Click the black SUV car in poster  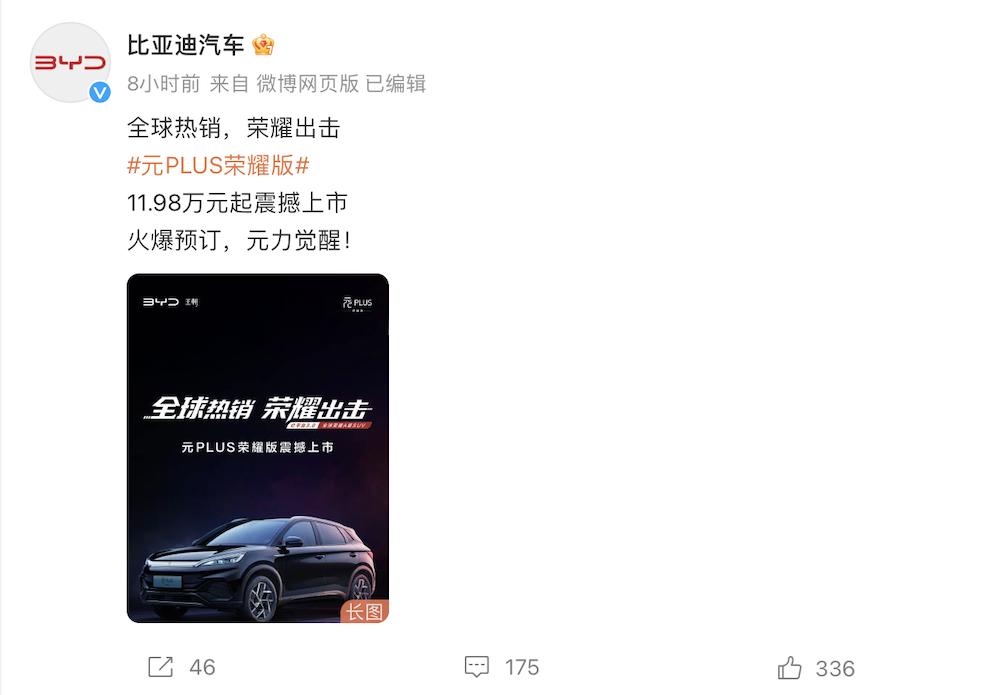(x=257, y=567)
